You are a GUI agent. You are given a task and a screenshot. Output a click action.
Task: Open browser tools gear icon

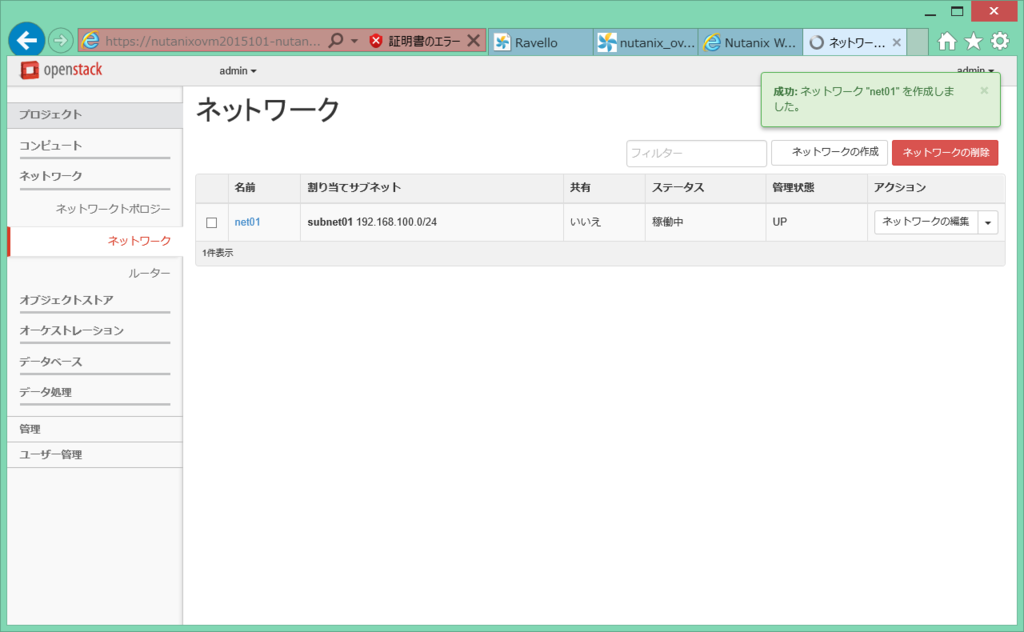pos(1000,42)
